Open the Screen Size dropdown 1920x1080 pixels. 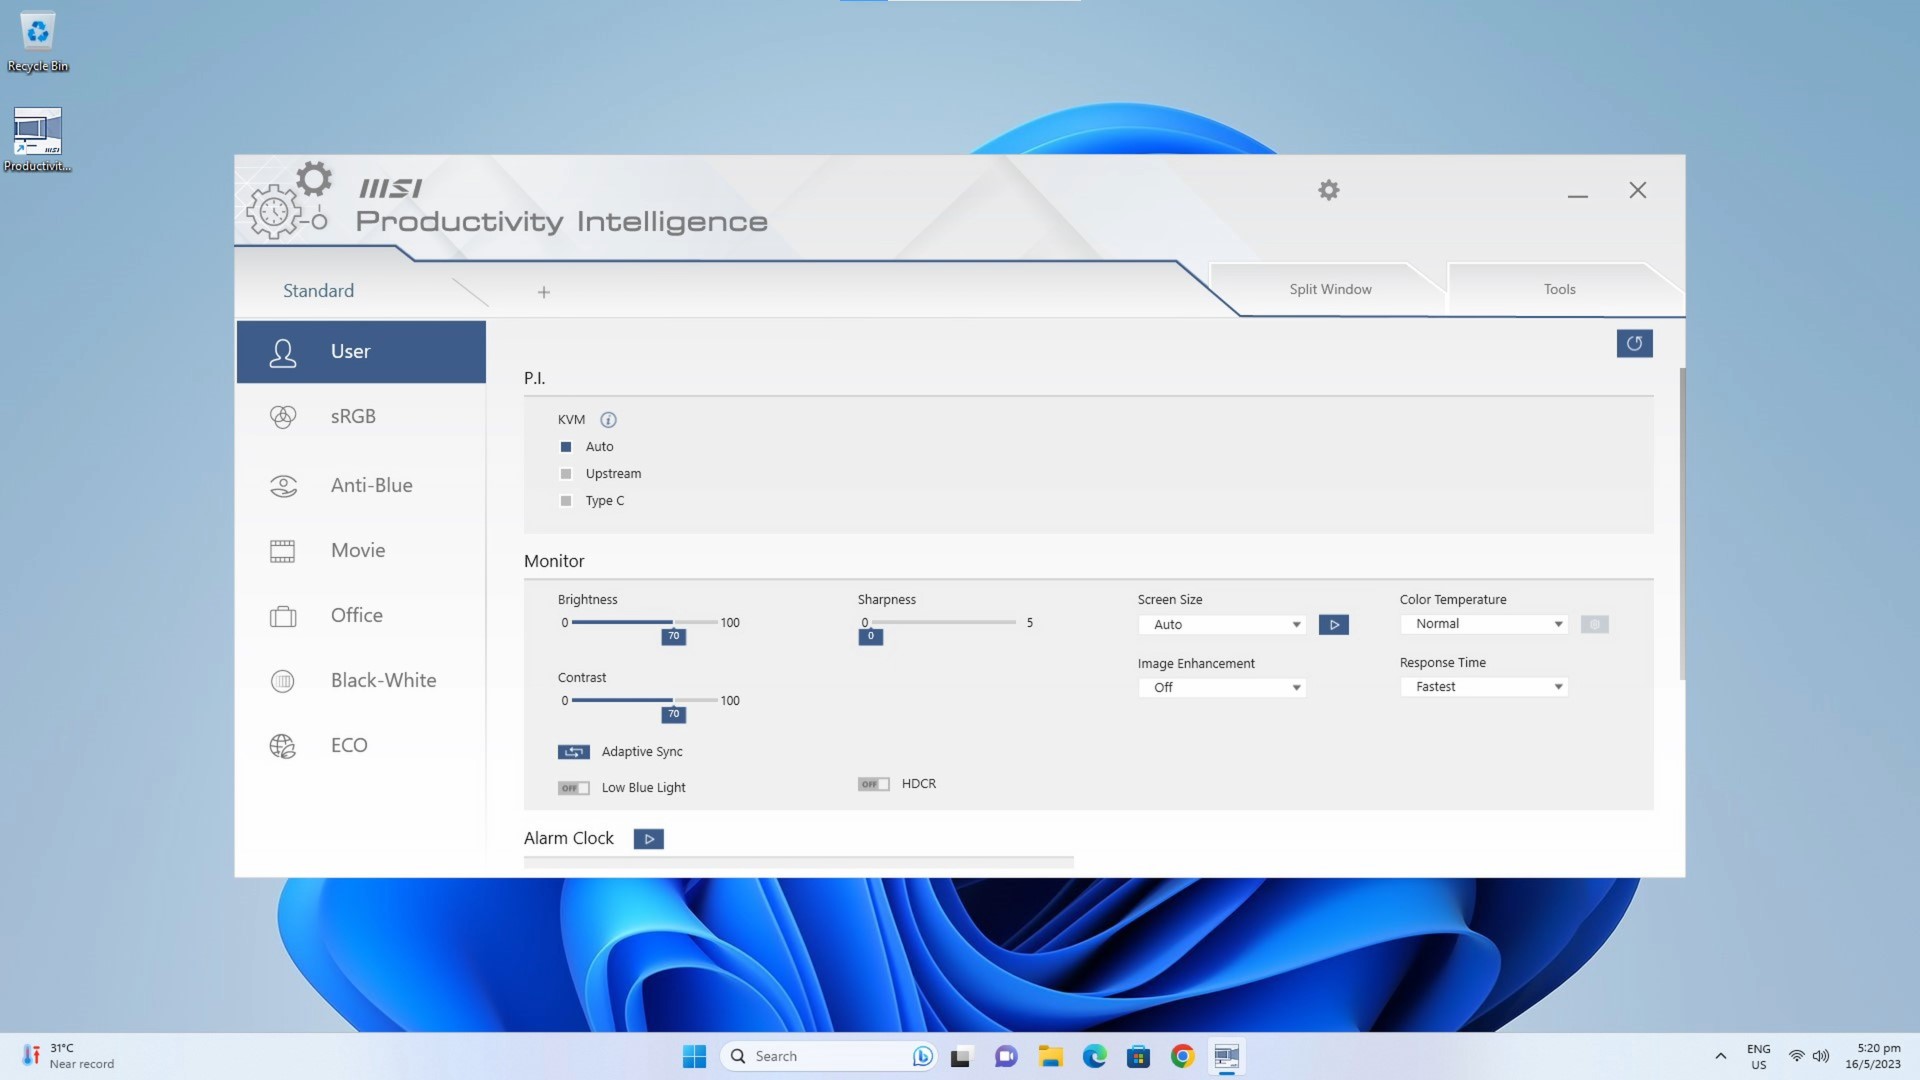point(1222,624)
